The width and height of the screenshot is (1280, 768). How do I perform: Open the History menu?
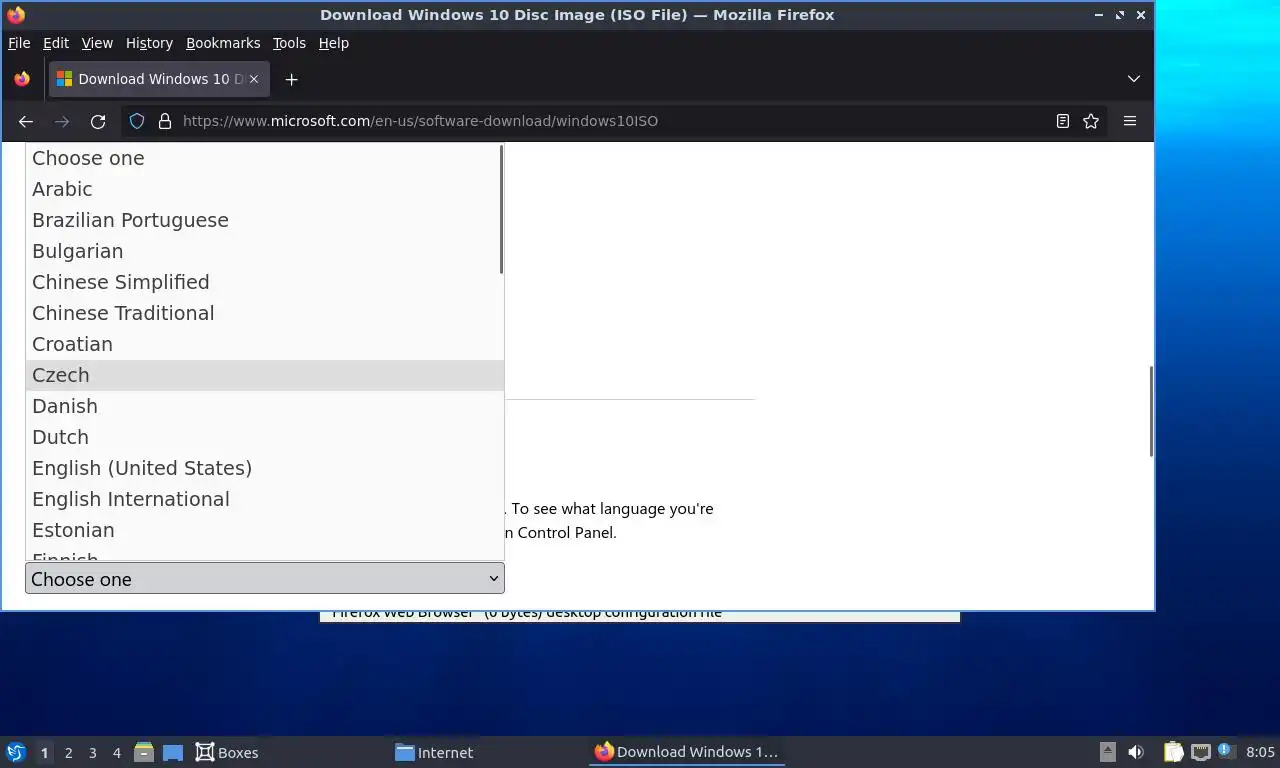pyautogui.click(x=149, y=43)
